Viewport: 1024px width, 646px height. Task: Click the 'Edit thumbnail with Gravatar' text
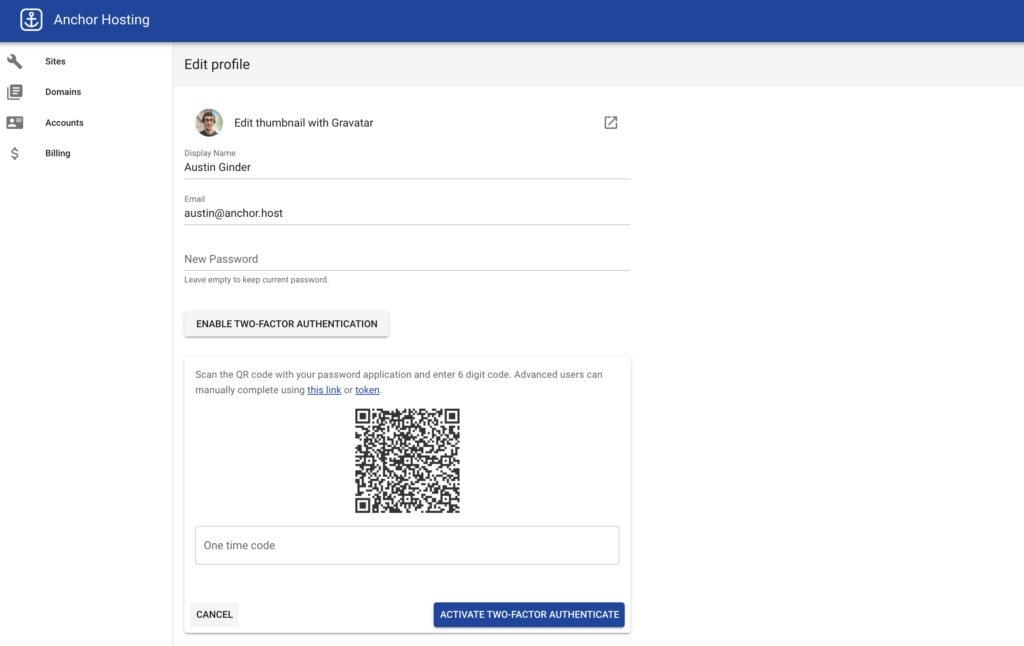[x=304, y=123]
